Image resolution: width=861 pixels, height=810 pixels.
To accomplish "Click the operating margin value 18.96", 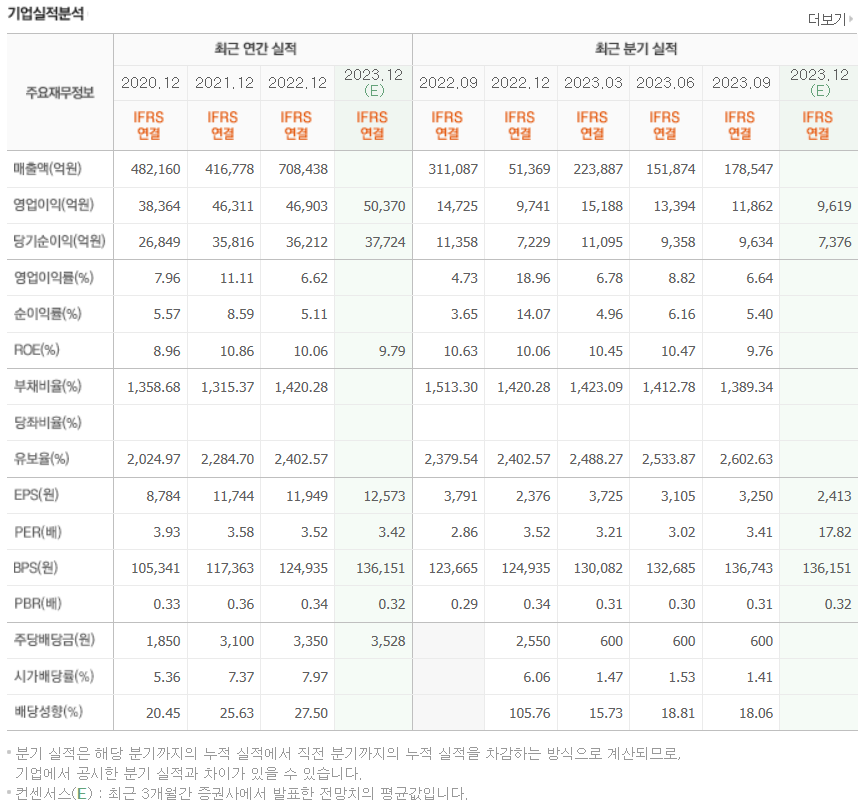I will click(533, 278).
